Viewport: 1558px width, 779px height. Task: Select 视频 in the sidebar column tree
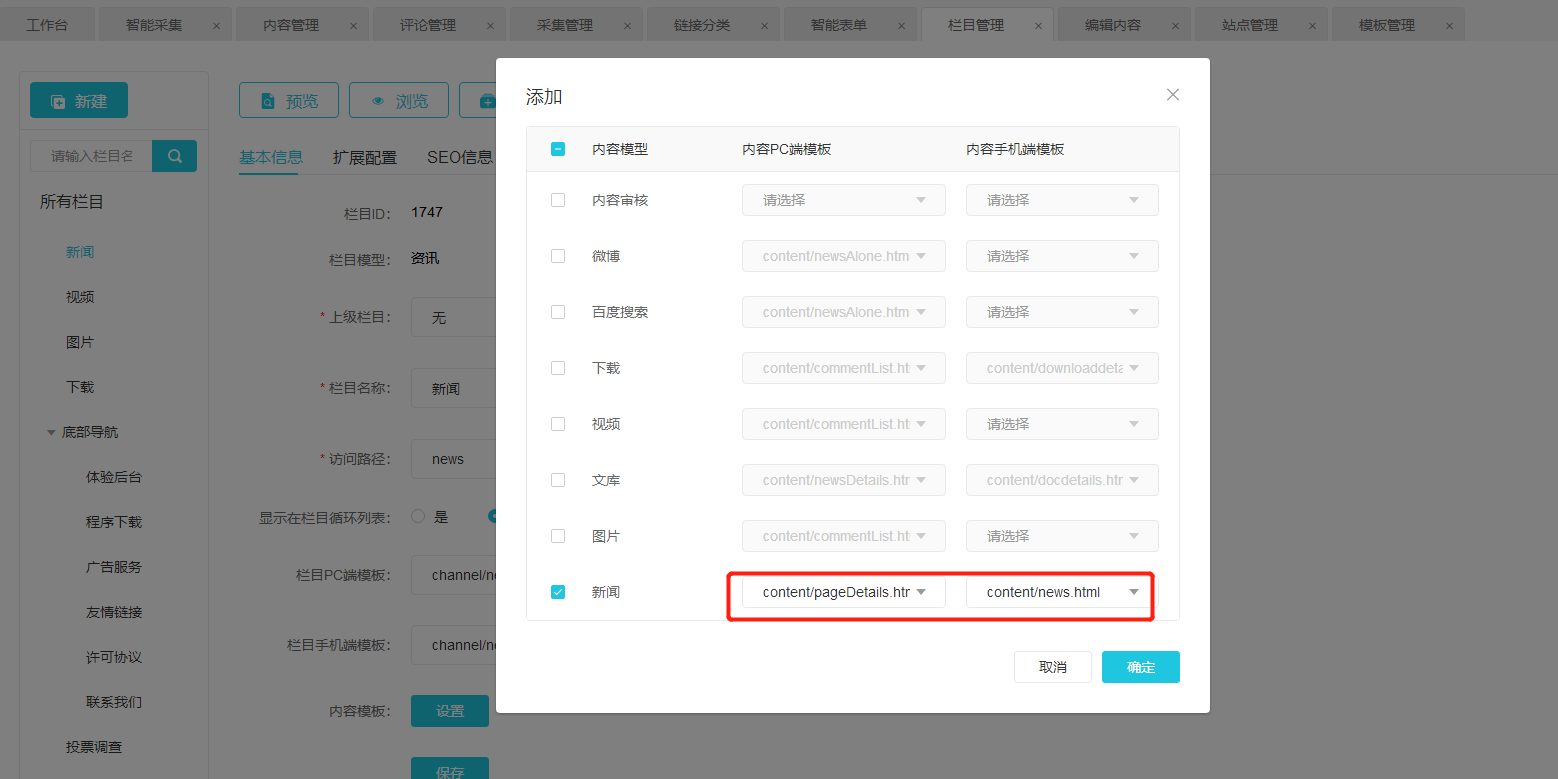(x=80, y=297)
